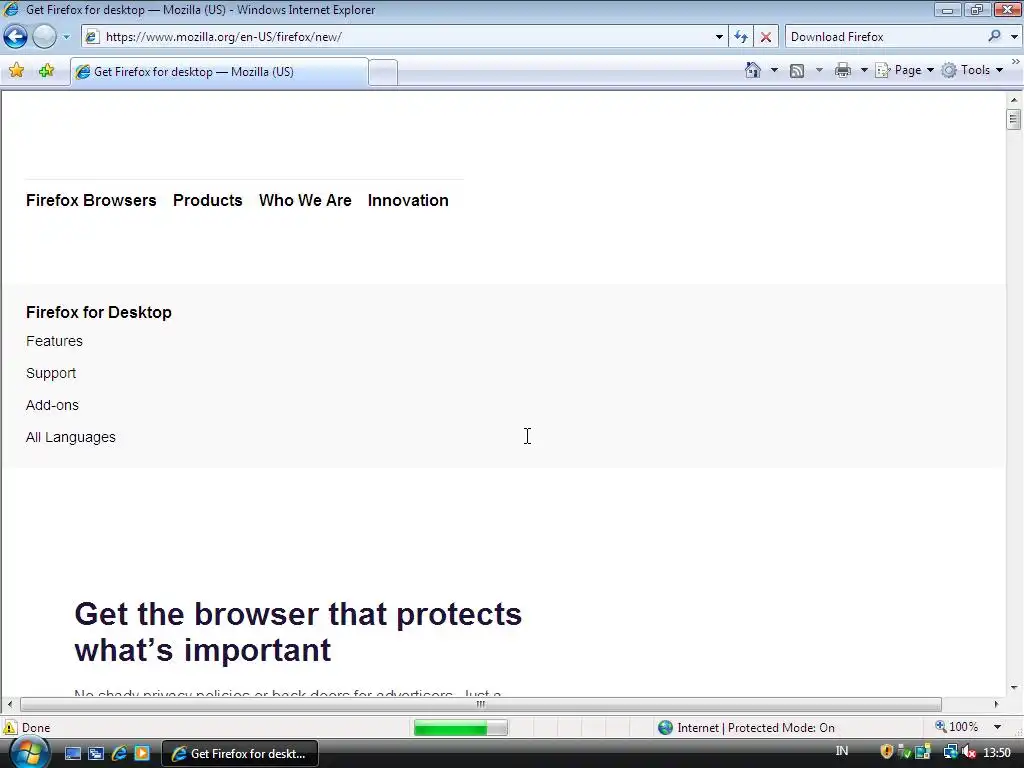Launch Windows Media Player quick launch icon

(142, 754)
